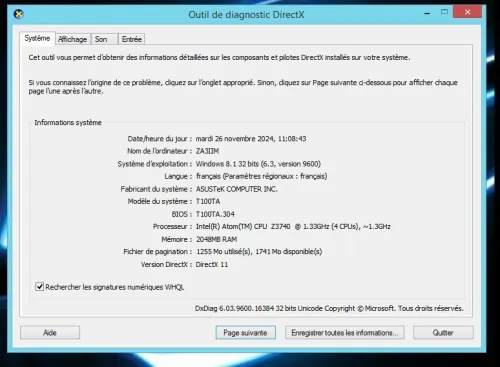Click the window title Outil de diagnostic DirectX
This screenshot has width=500, height=367.
coord(246,15)
